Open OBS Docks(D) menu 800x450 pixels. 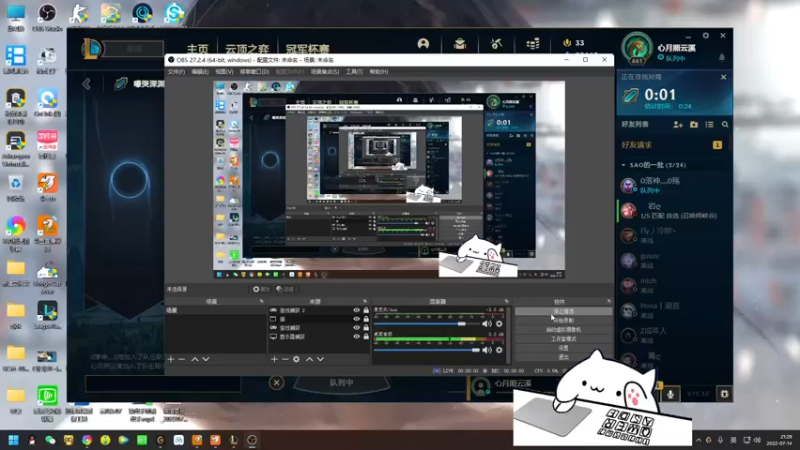click(x=254, y=72)
